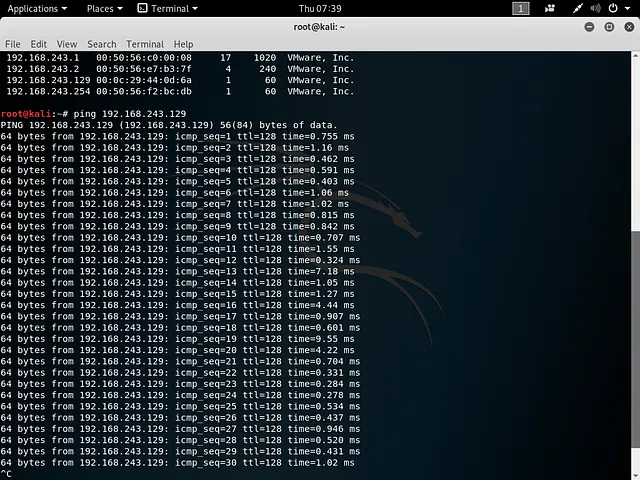Click the root@kali title text
This screenshot has width=640, height=480.
319,27
